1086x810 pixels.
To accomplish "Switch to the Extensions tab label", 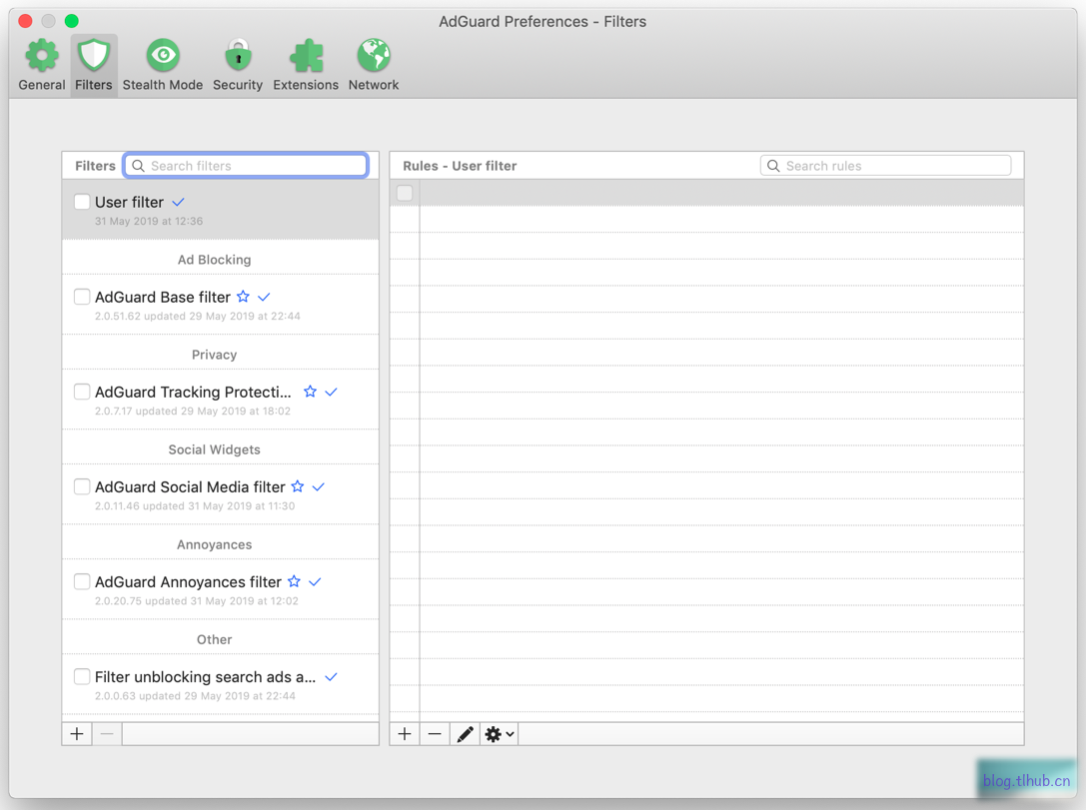I will (305, 85).
